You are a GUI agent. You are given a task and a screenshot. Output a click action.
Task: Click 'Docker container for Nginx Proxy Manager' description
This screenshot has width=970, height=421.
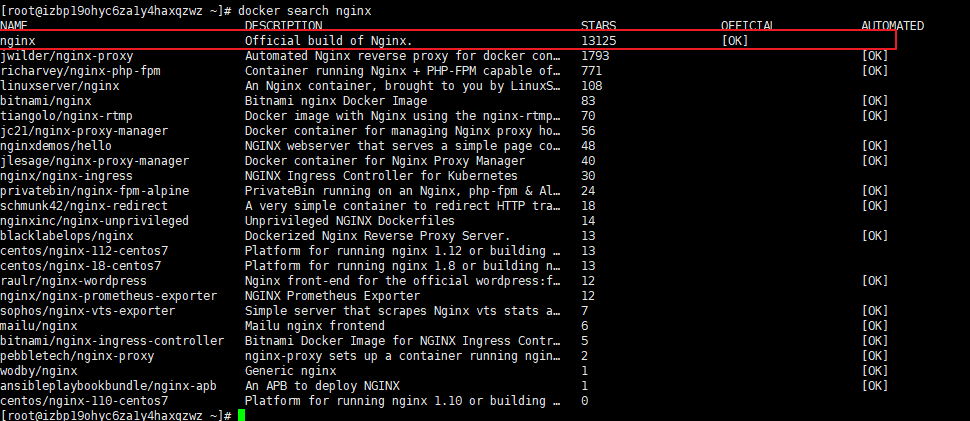385,161
